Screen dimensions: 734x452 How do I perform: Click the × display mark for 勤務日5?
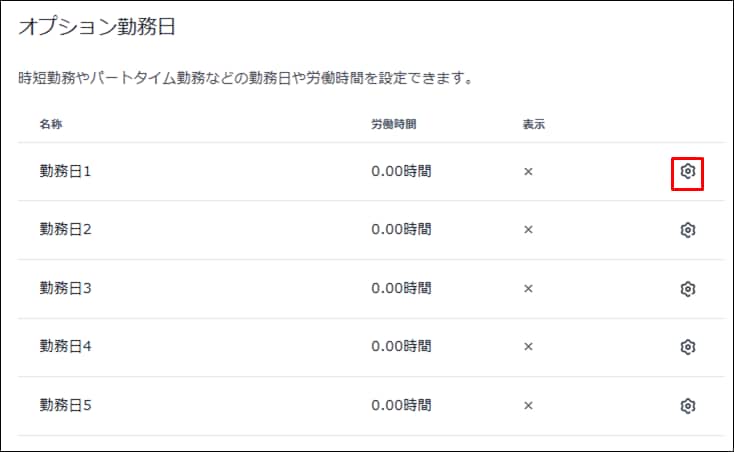pos(528,406)
